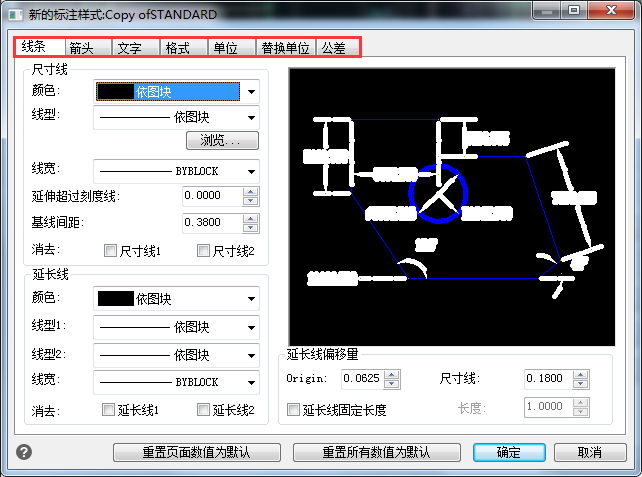The width and height of the screenshot is (642, 477).
Task: Close the dimension style dialog window
Action: click(612, 11)
